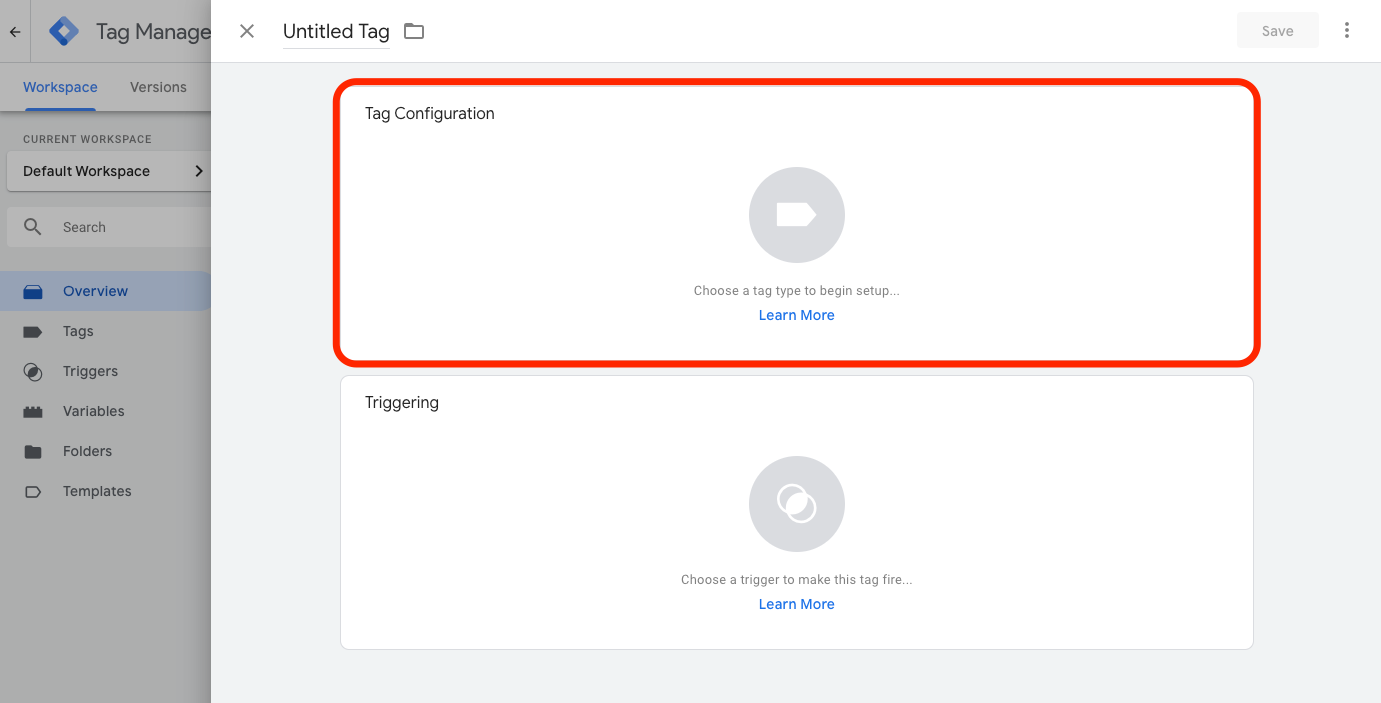Image resolution: width=1381 pixels, height=703 pixels.
Task: Open Templates in the sidebar
Action: 105,491
